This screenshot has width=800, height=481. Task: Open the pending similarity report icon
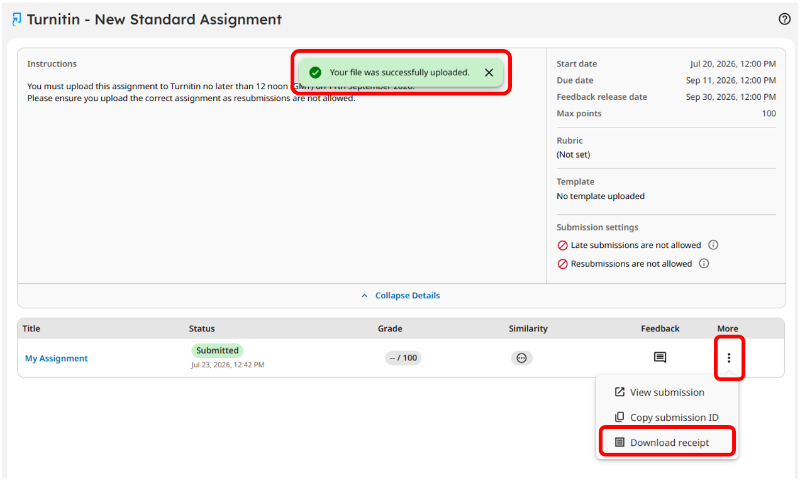pyautogui.click(x=521, y=358)
